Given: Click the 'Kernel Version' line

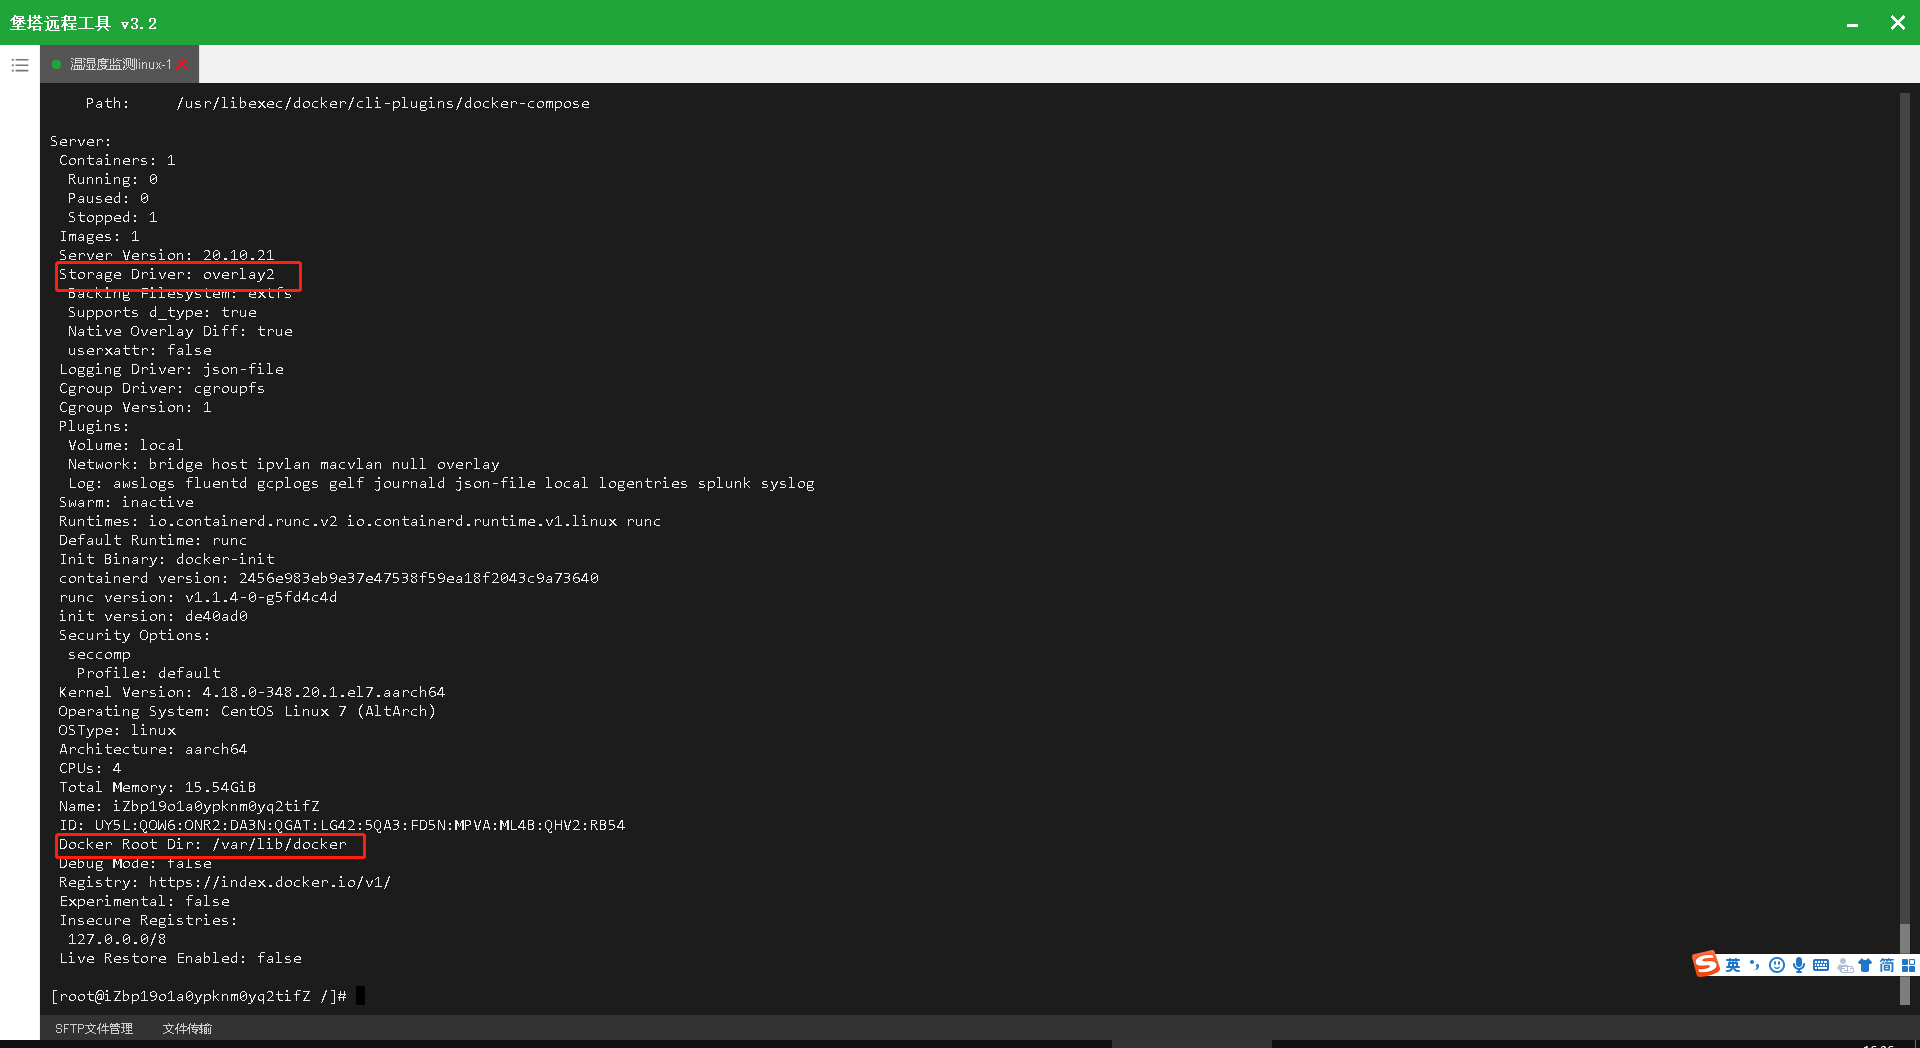Looking at the screenshot, I should click(x=252, y=692).
